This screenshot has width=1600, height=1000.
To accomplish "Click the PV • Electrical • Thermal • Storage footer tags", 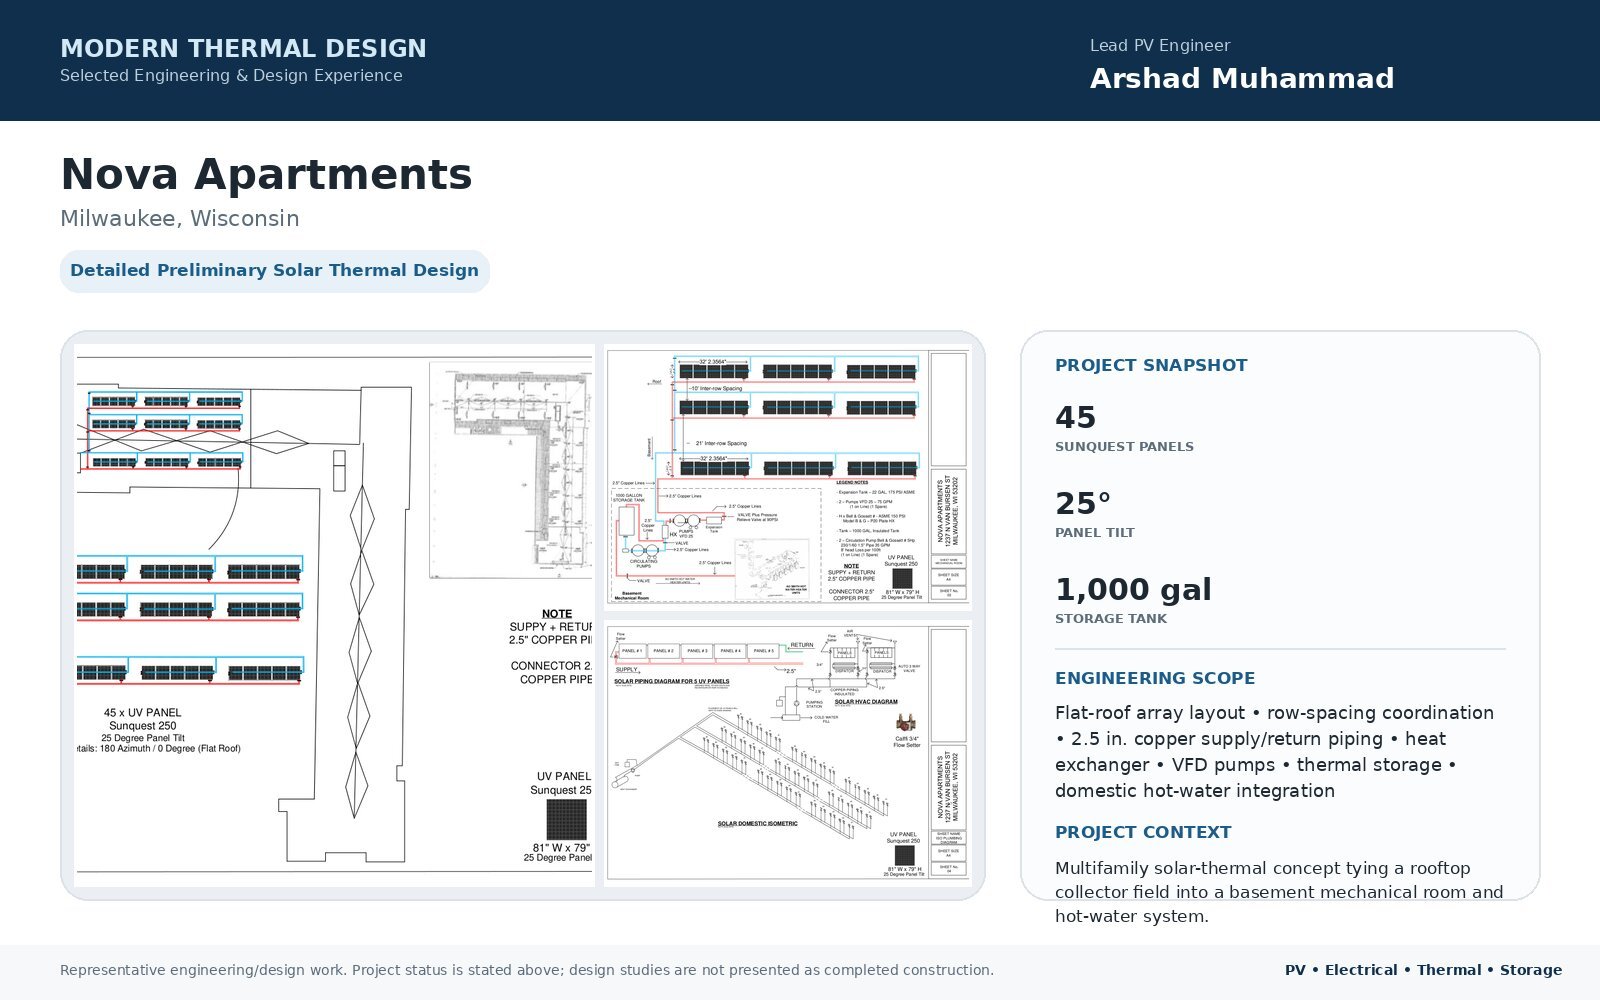I will click(x=1423, y=970).
